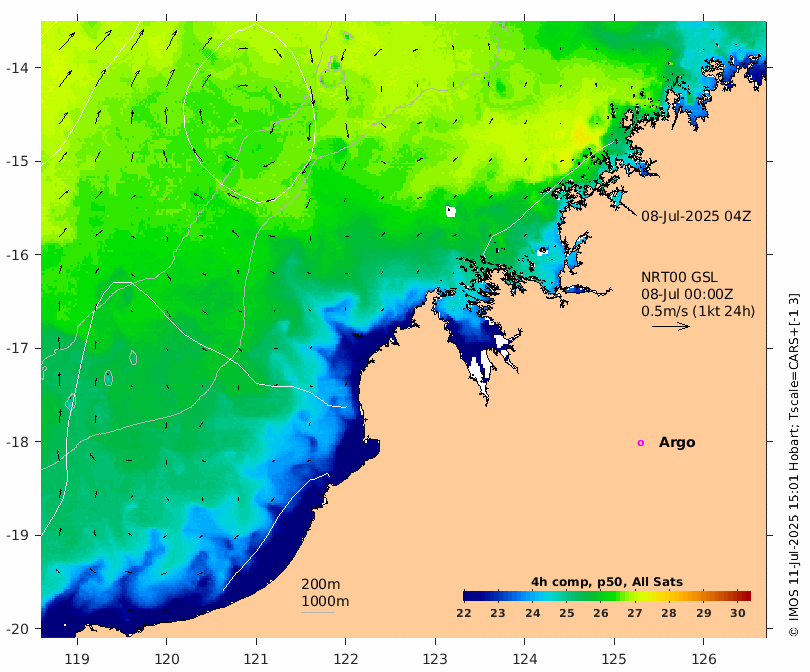Click the '26' color bar tick label
The width and height of the screenshot is (810, 672).
[601, 613]
